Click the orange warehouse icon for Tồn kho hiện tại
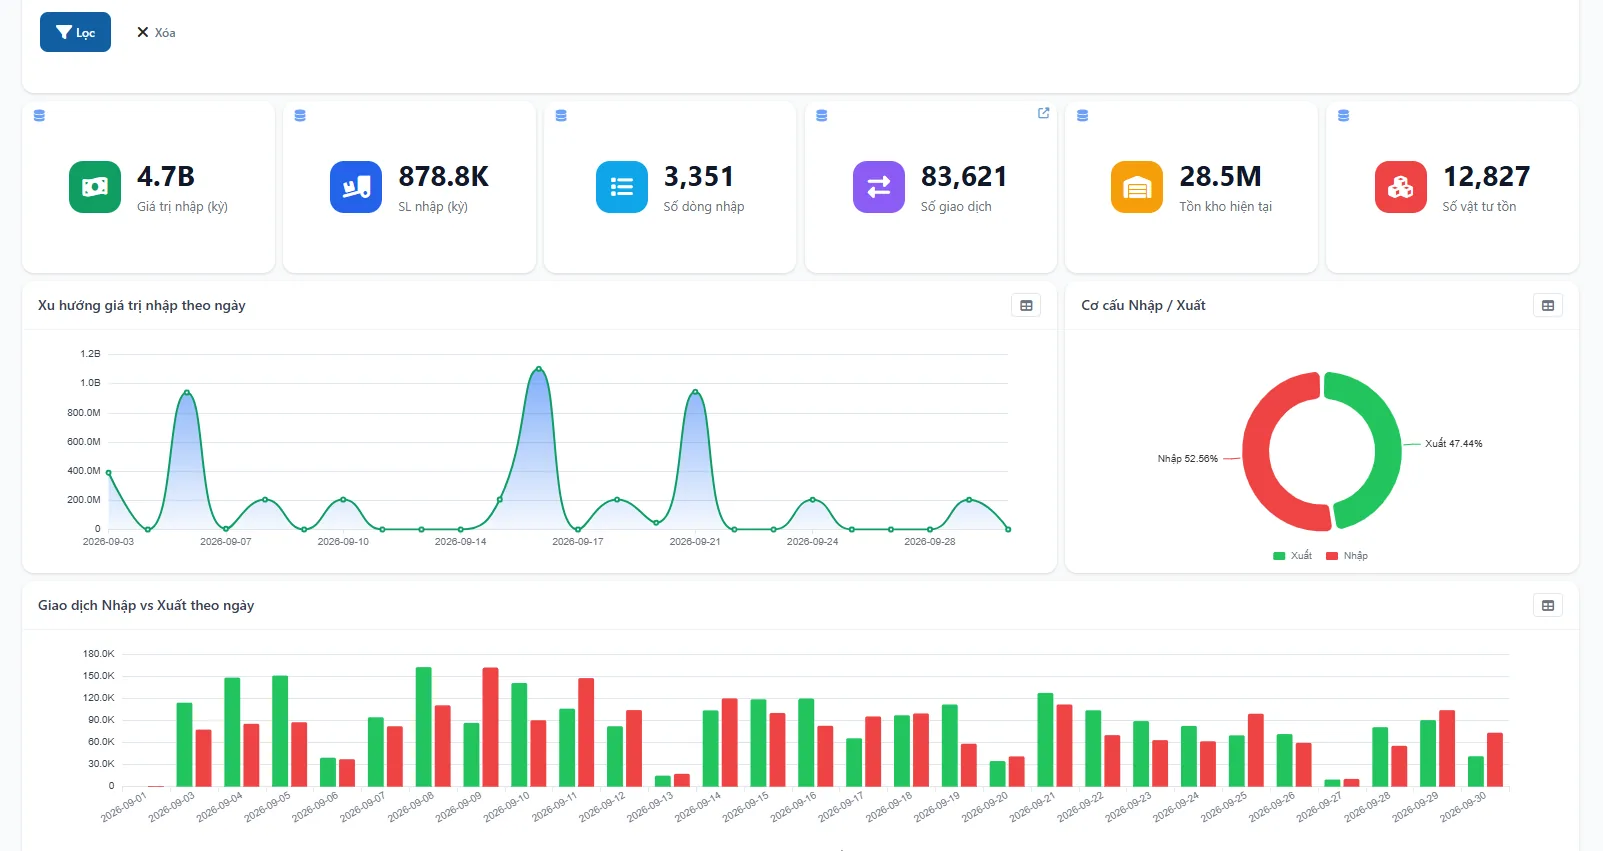This screenshot has height=851, width=1603. pos(1137,187)
